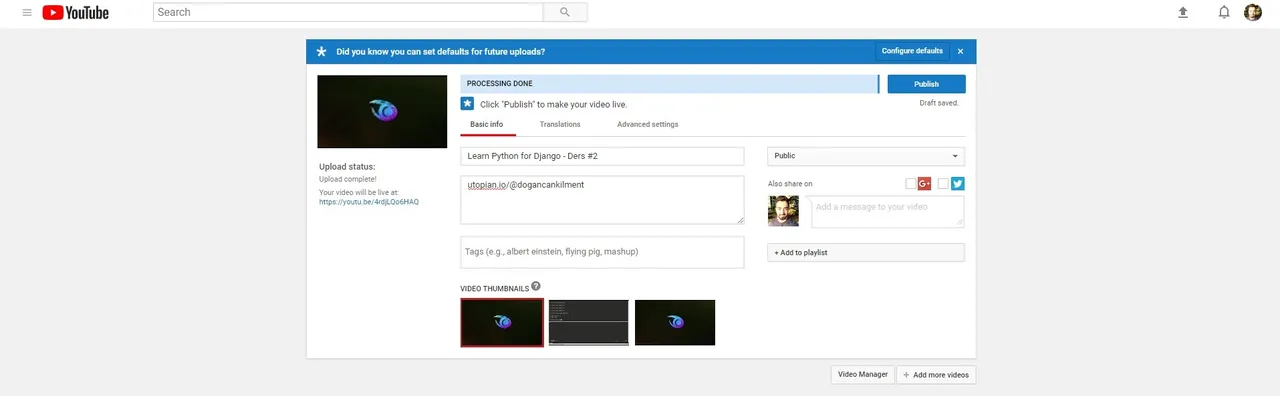Click the profile photo beside message box
This screenshot has height=396, width=1280.
tap(783, 211)
